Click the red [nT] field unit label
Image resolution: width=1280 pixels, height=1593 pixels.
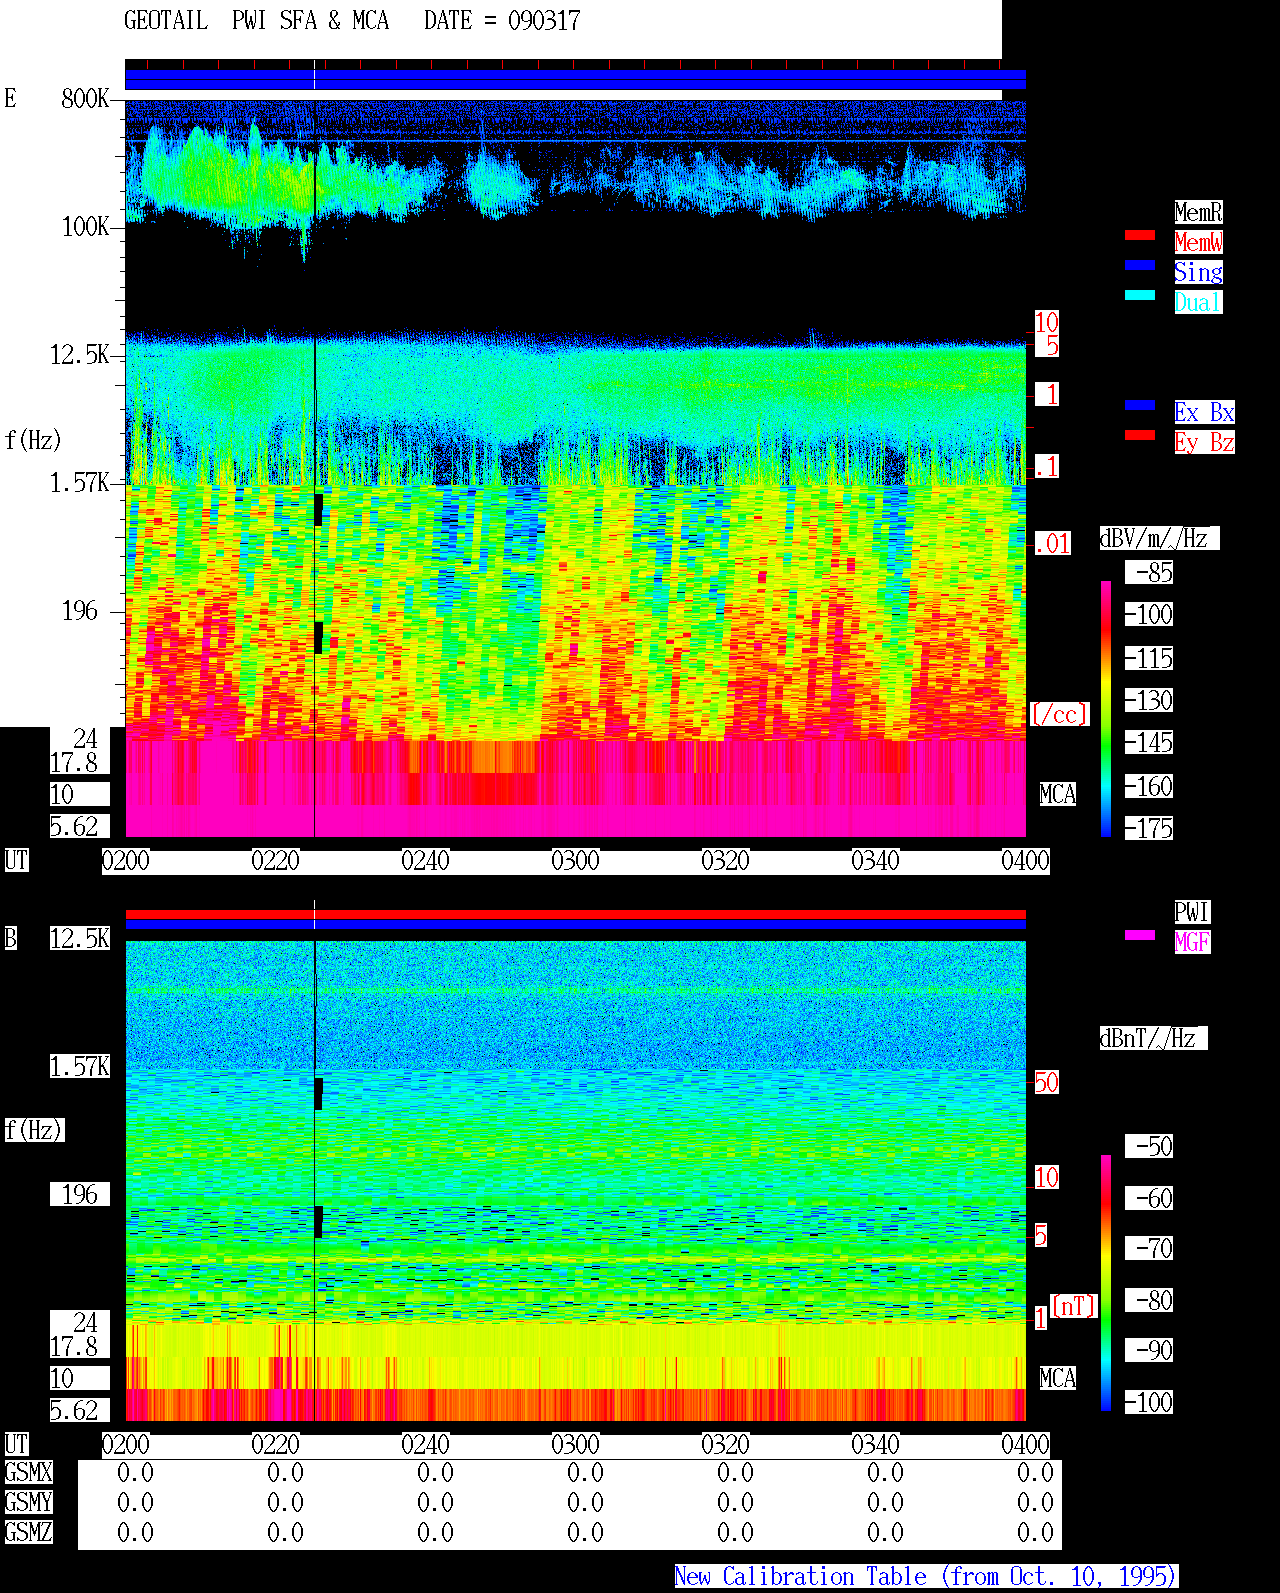[1074, 1306]
